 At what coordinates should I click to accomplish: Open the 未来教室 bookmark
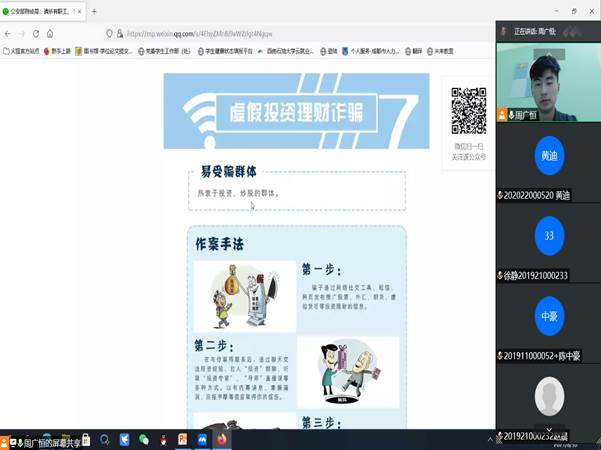coord(439,51)
